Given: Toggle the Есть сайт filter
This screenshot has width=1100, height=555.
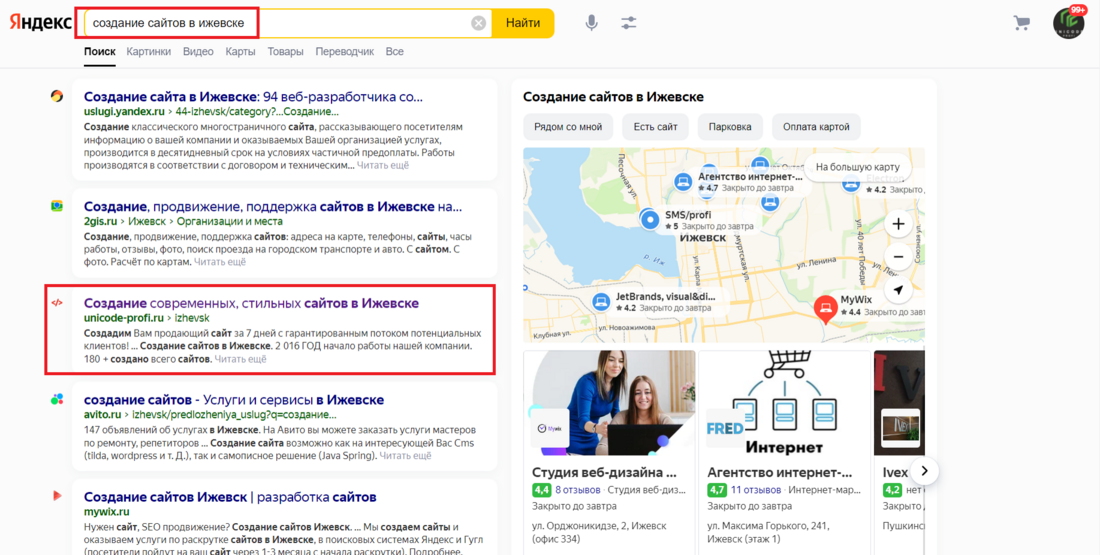Looking at the screenshot, I should (x=655, y=127).
